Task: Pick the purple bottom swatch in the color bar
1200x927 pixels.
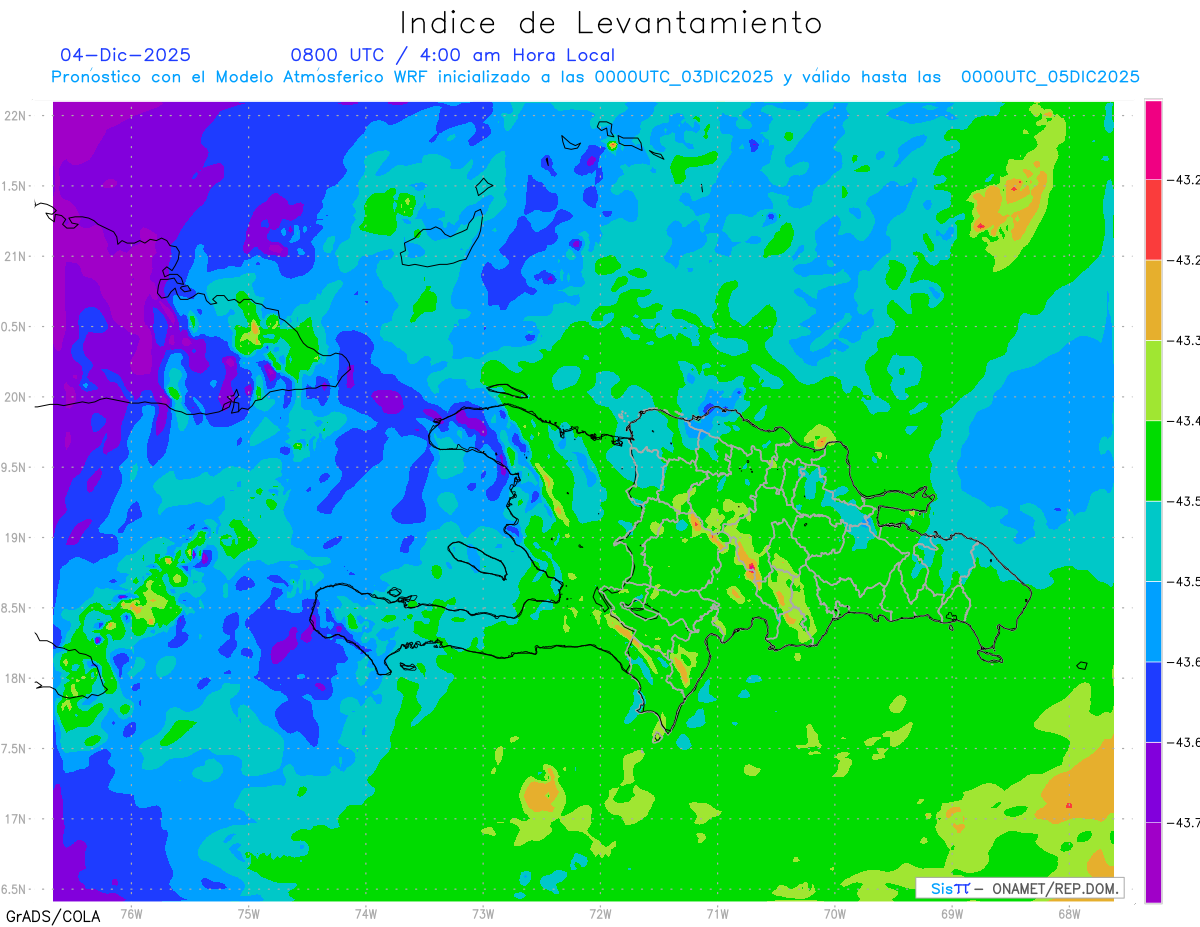Action: [x=1153, y=862]
